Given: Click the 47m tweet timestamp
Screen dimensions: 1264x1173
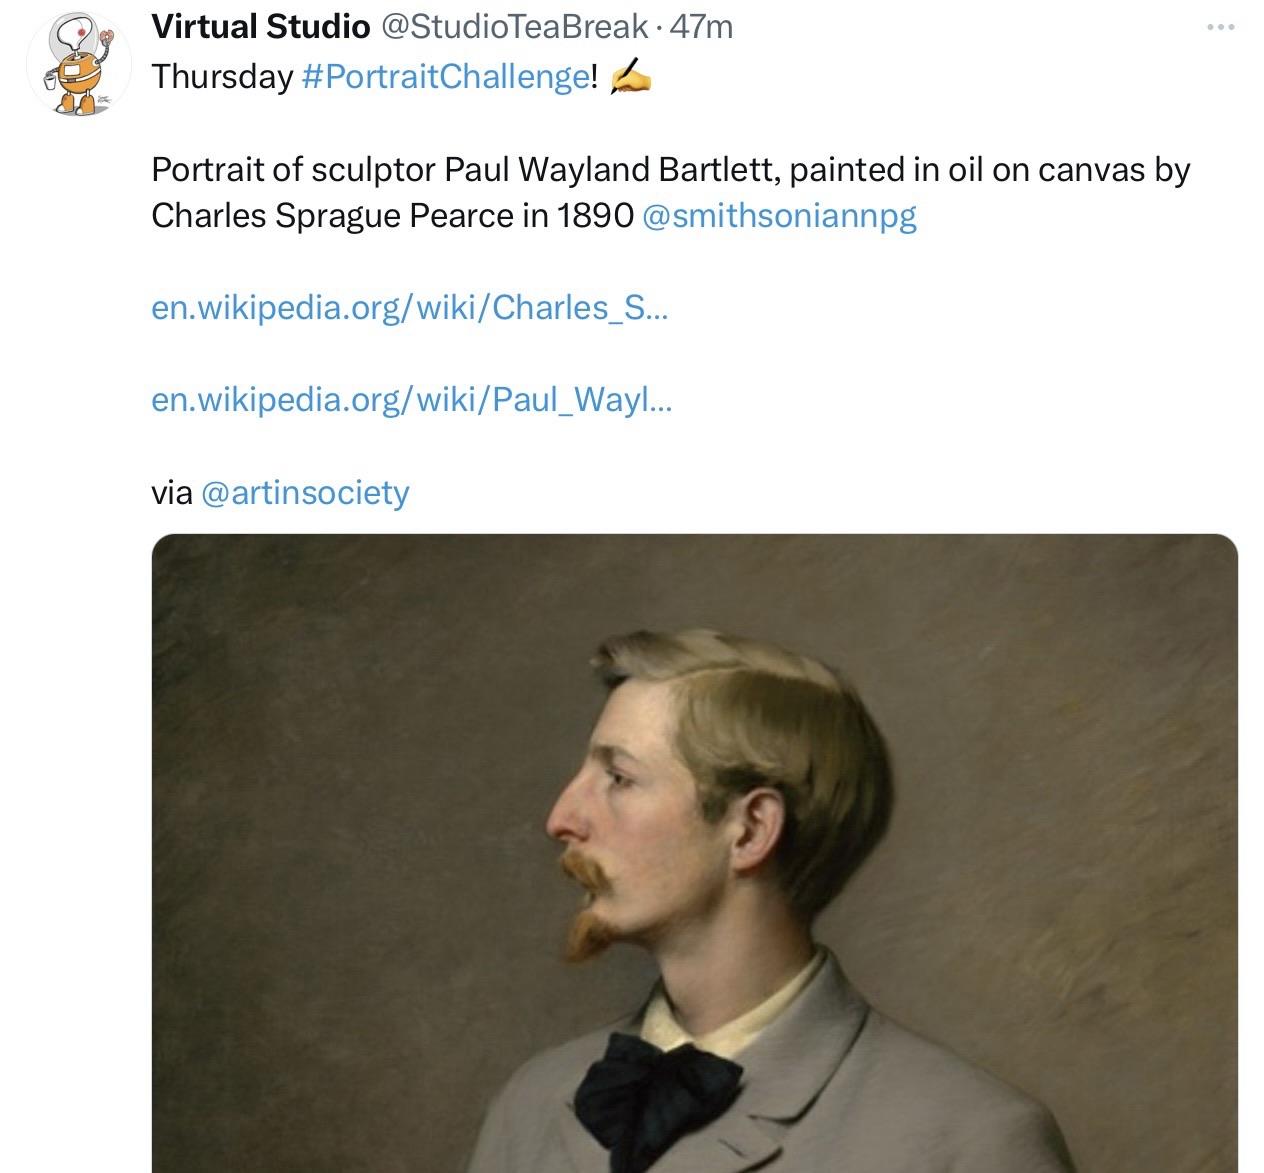Looking at the screenshot, I should coord(701,27).
